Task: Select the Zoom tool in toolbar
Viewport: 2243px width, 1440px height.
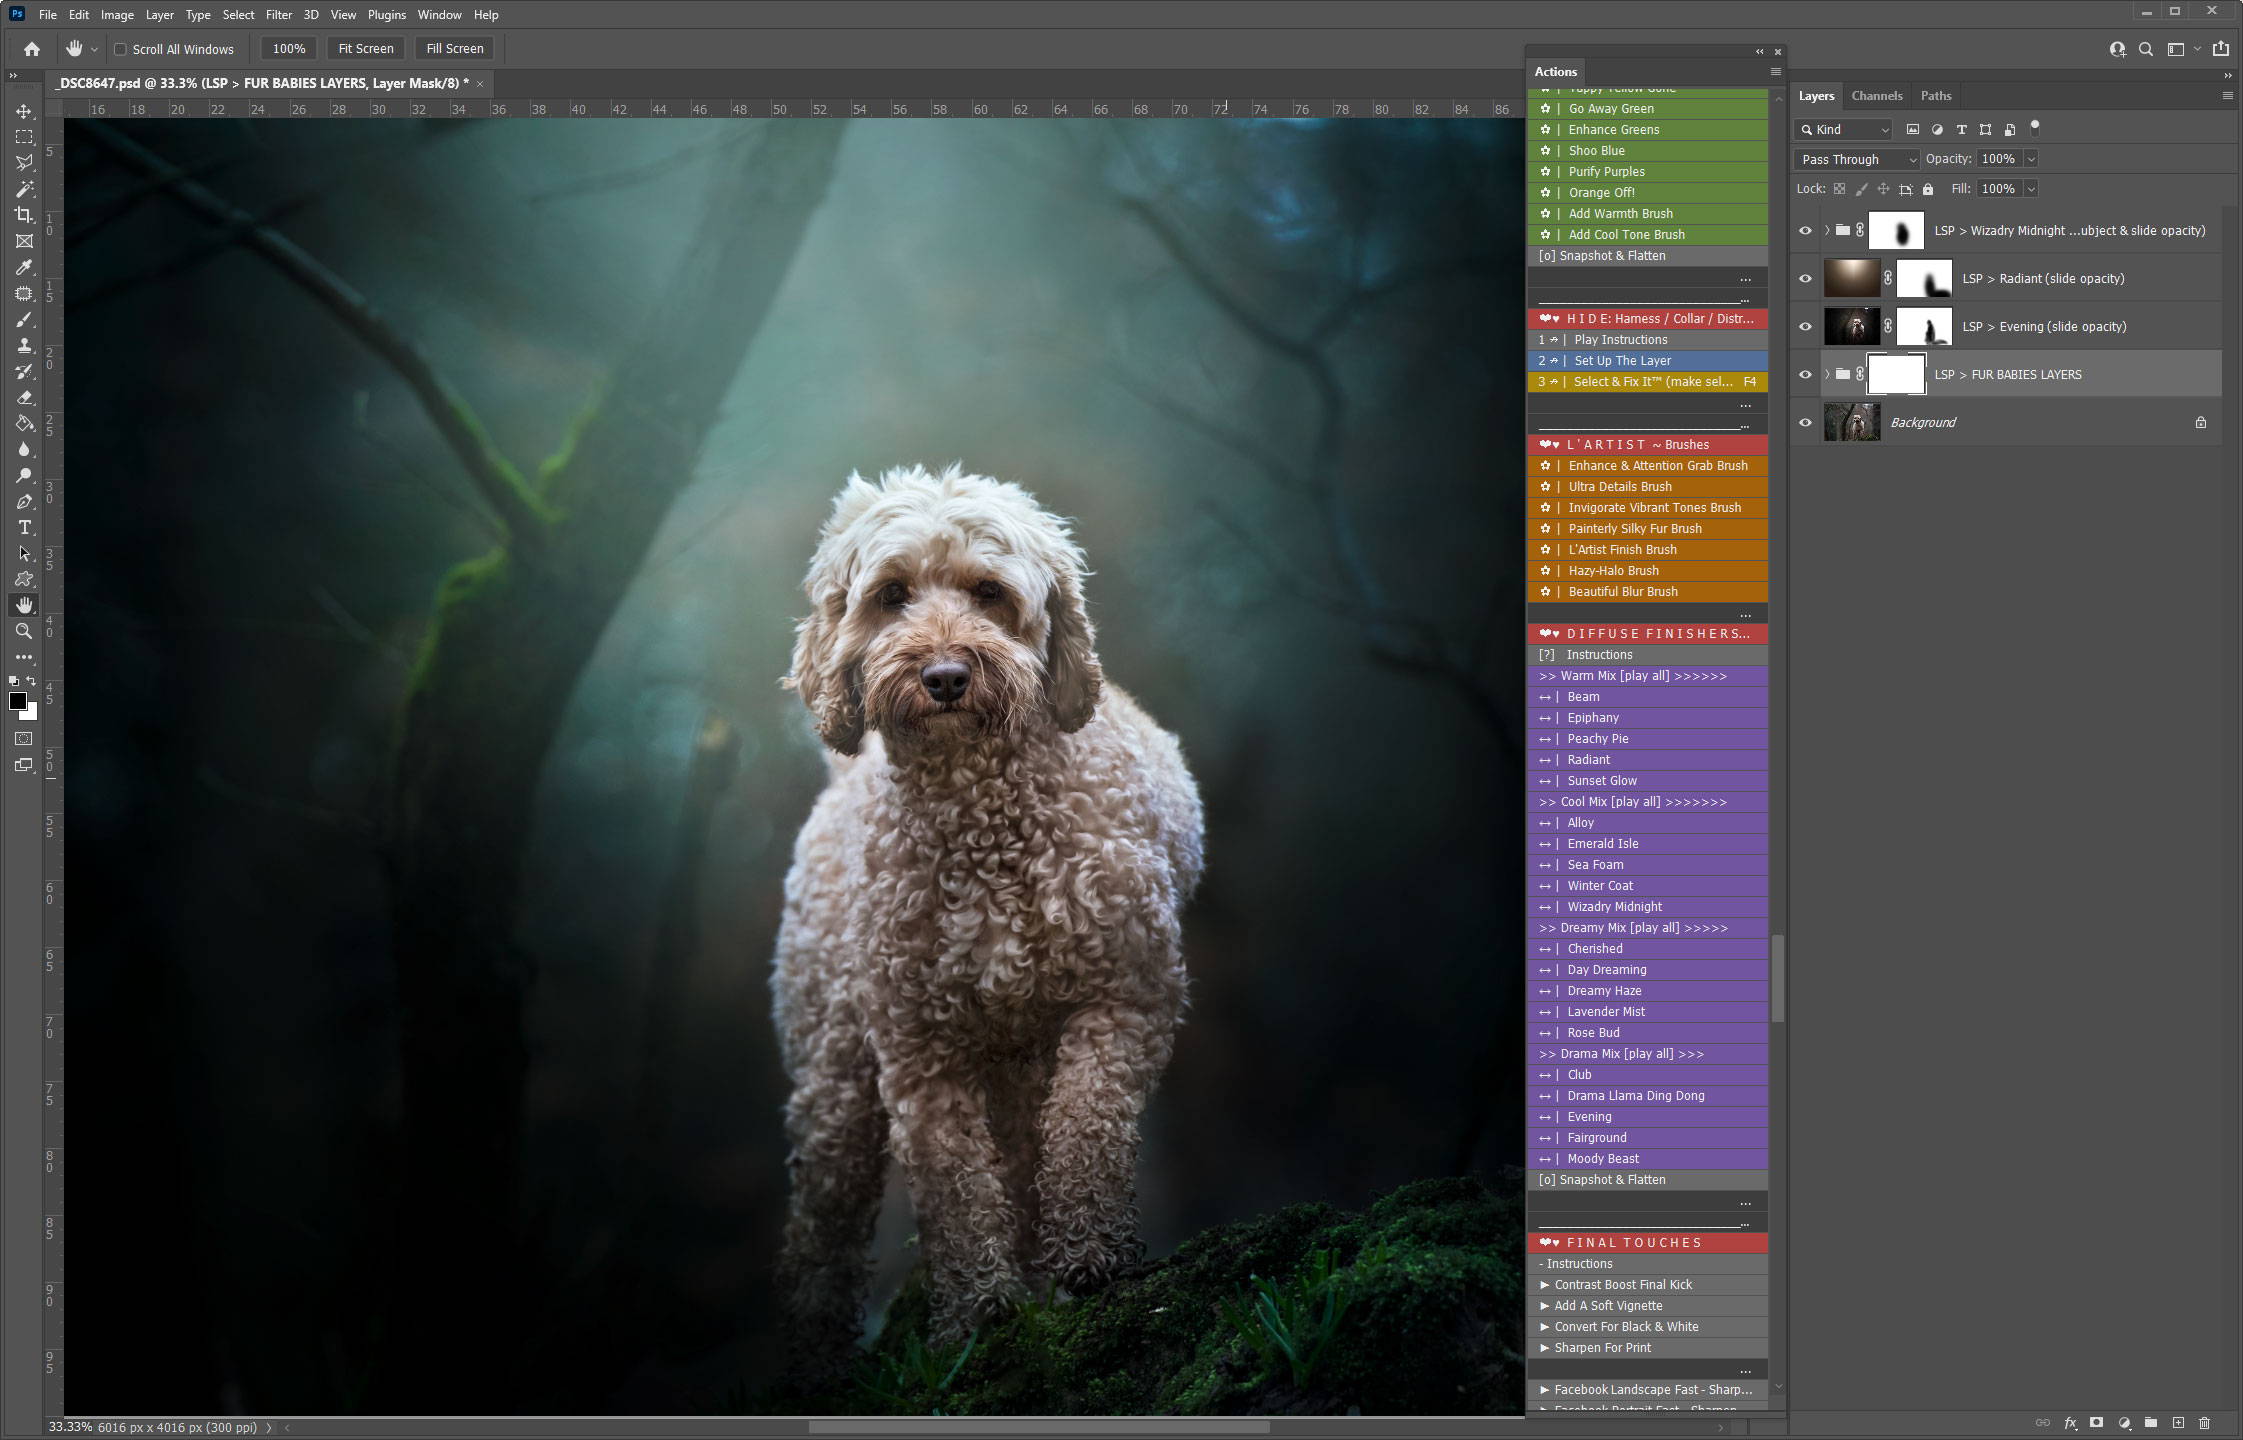Action: point(24,632)
